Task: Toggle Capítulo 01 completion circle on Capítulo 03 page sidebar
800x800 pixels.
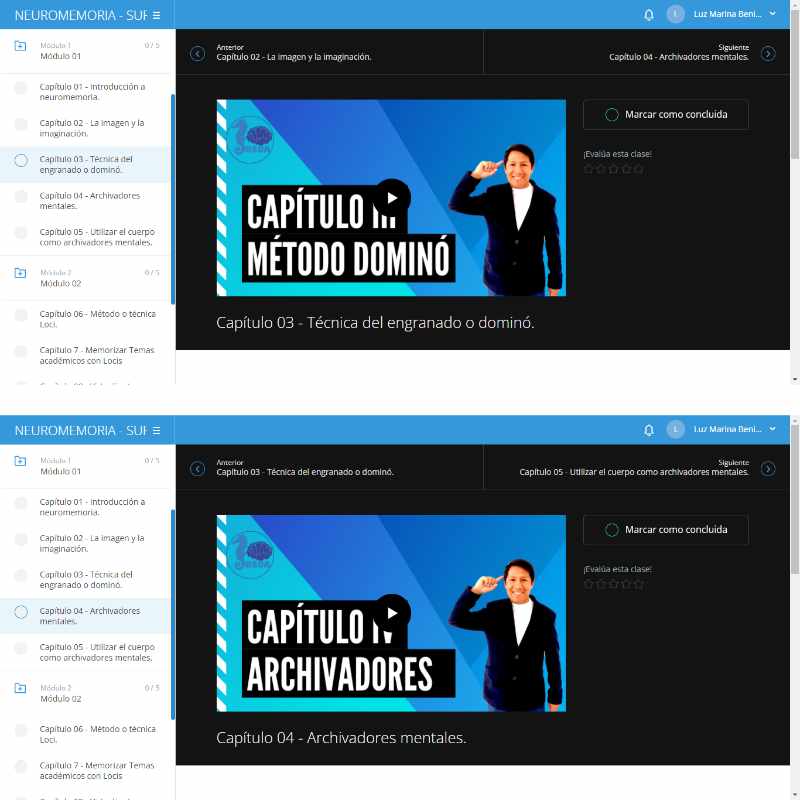Action: [20, 89]
